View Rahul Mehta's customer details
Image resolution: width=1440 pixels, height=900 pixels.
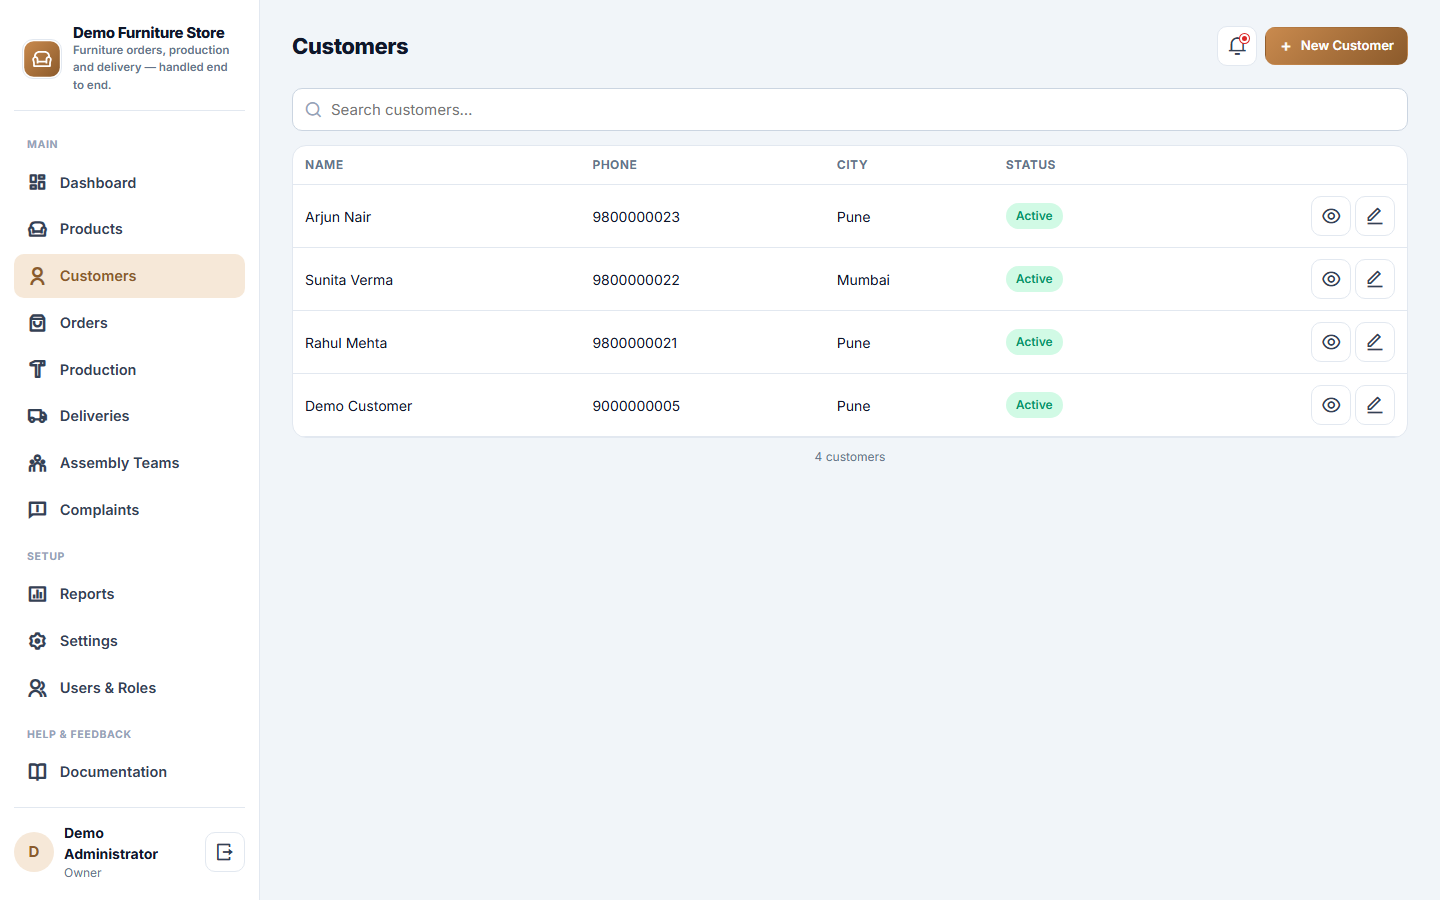point(1331,342)
